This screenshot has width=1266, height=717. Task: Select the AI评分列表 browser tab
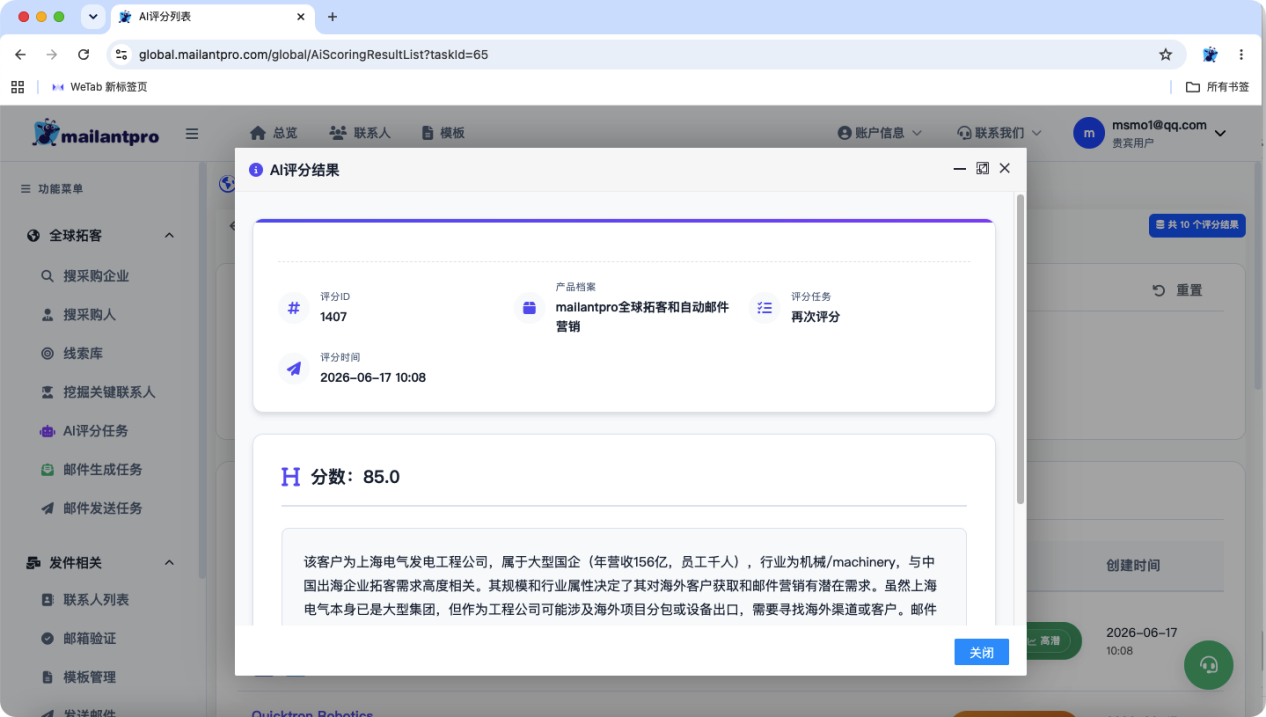tap(213, 17)
